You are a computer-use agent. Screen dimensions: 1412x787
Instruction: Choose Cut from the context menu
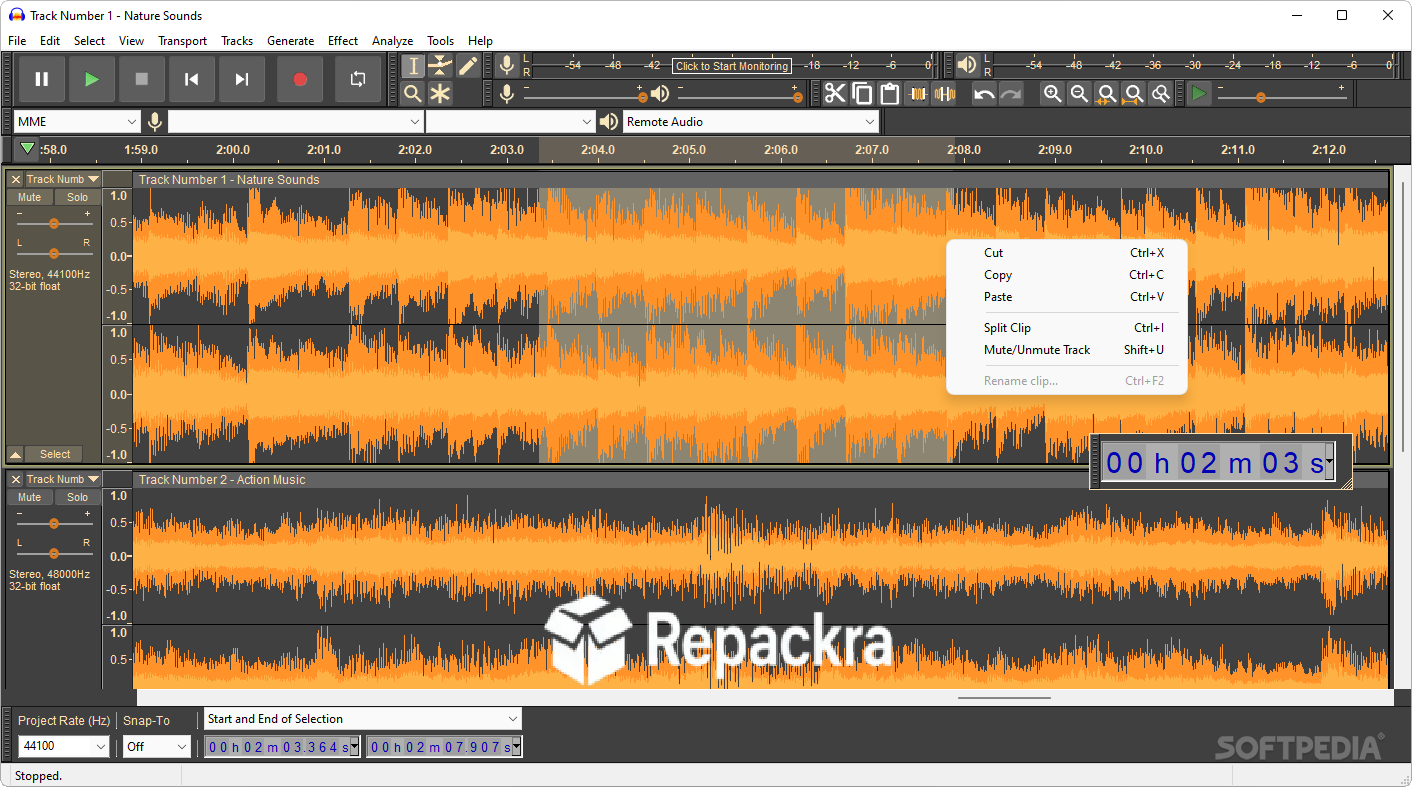click(x=1067, y=253)
